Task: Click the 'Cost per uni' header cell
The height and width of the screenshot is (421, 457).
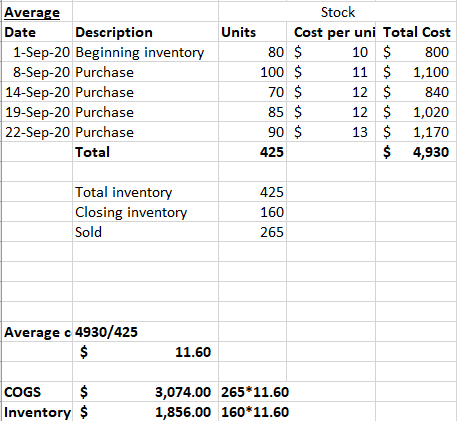Action: [x=331, y=32]
